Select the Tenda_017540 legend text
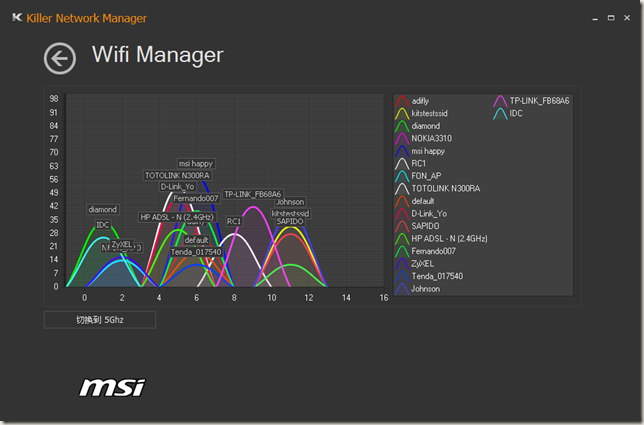 (x=437, y=276)
